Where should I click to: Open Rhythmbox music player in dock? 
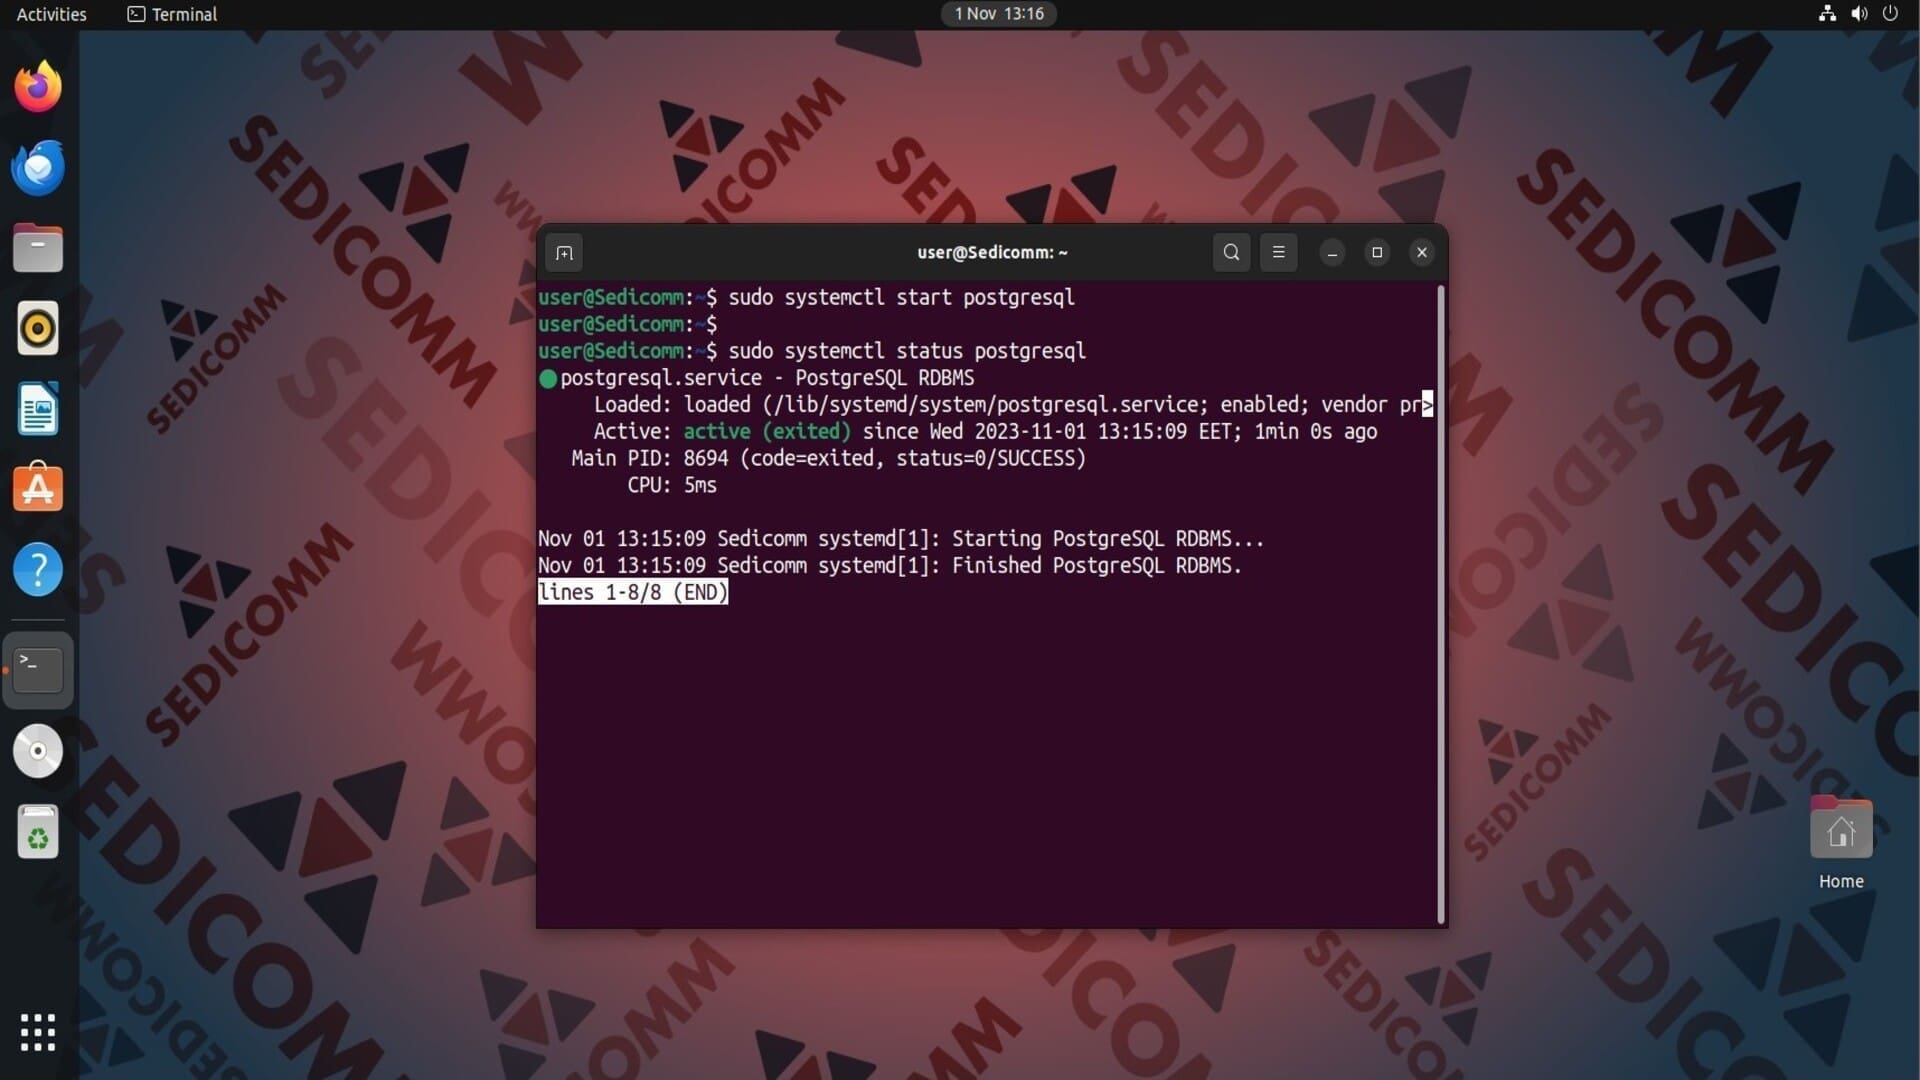point(38,328)
